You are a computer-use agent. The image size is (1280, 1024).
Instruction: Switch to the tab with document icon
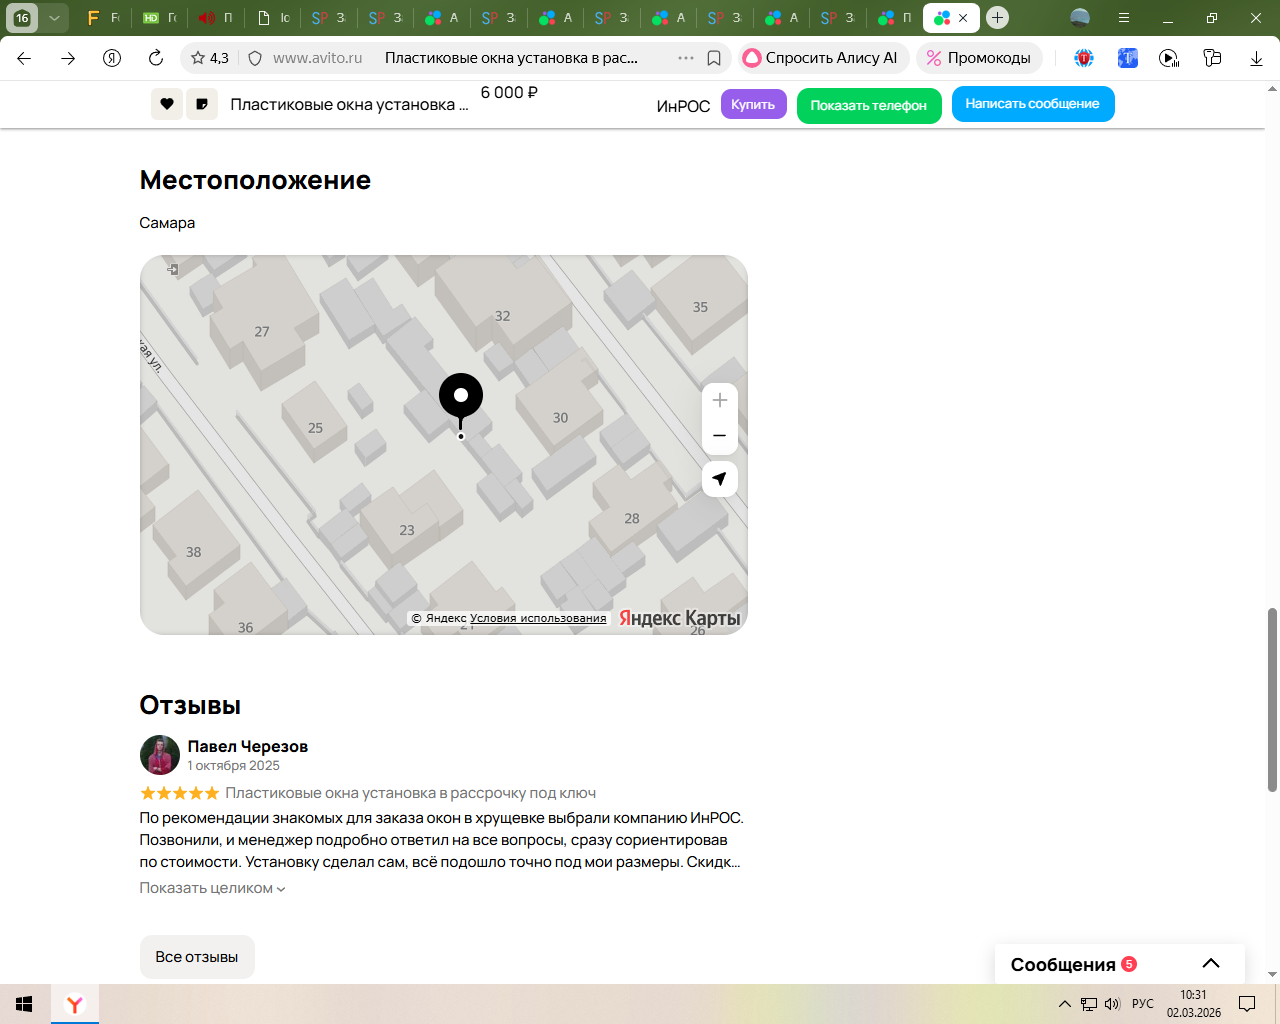coord(272,18)
